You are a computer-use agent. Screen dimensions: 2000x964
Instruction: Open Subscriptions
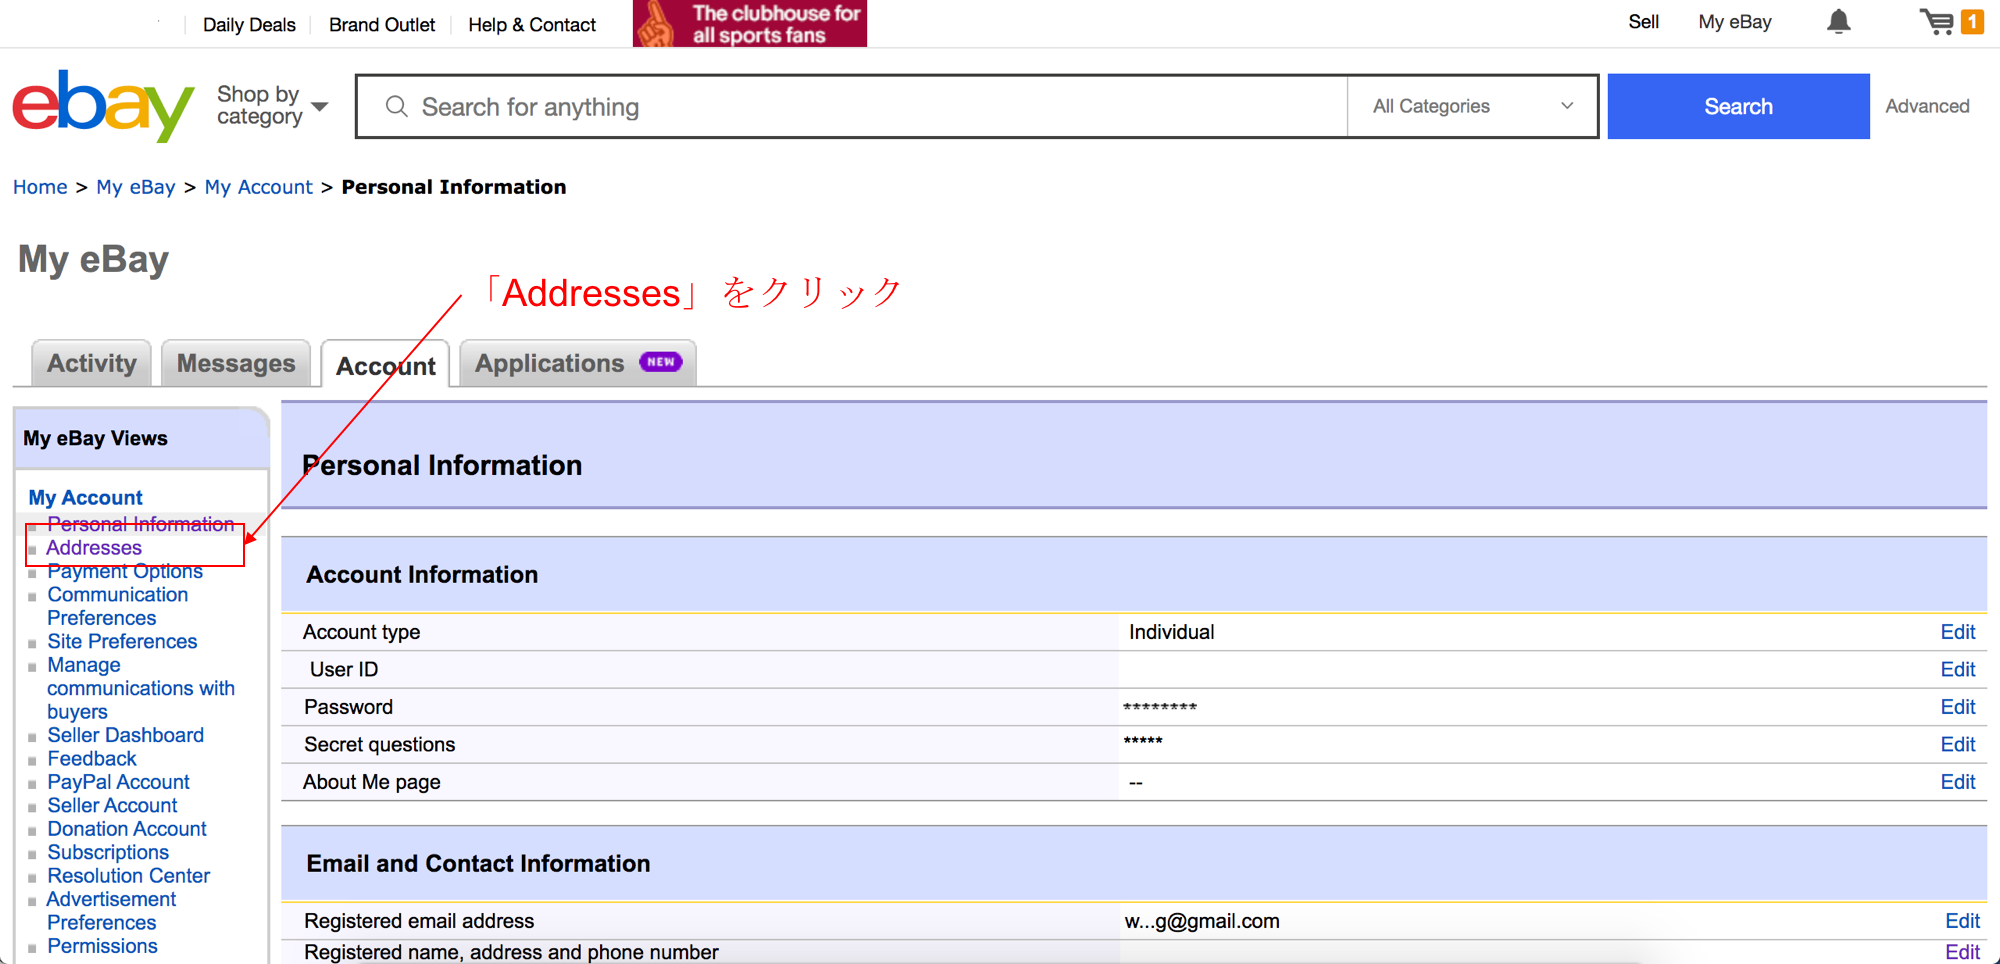(108, 852)
